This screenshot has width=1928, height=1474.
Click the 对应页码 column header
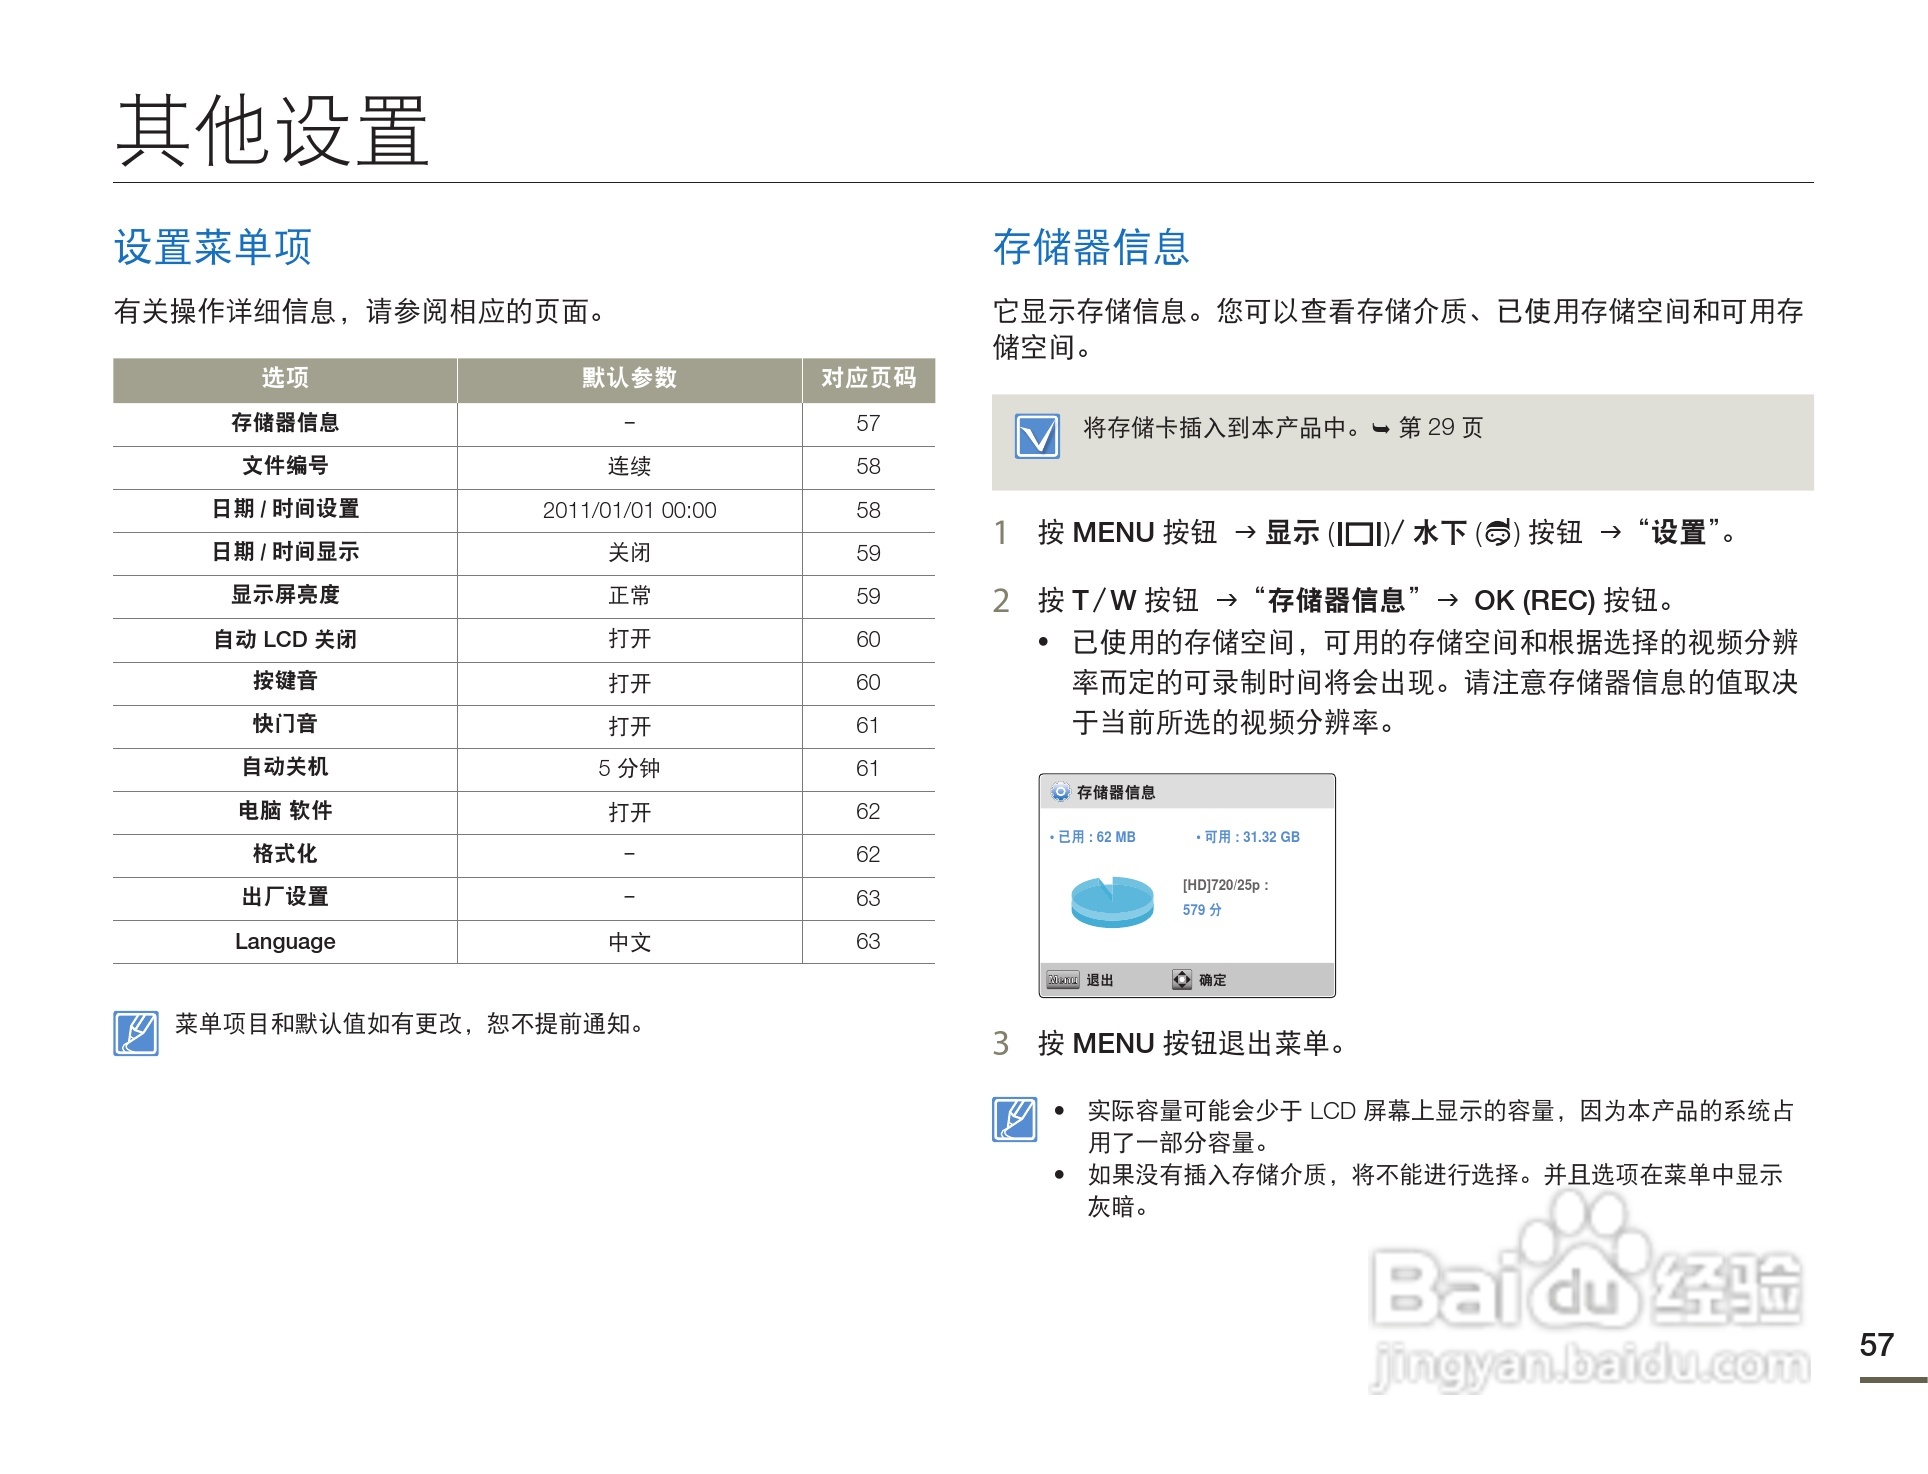(868, 378)
